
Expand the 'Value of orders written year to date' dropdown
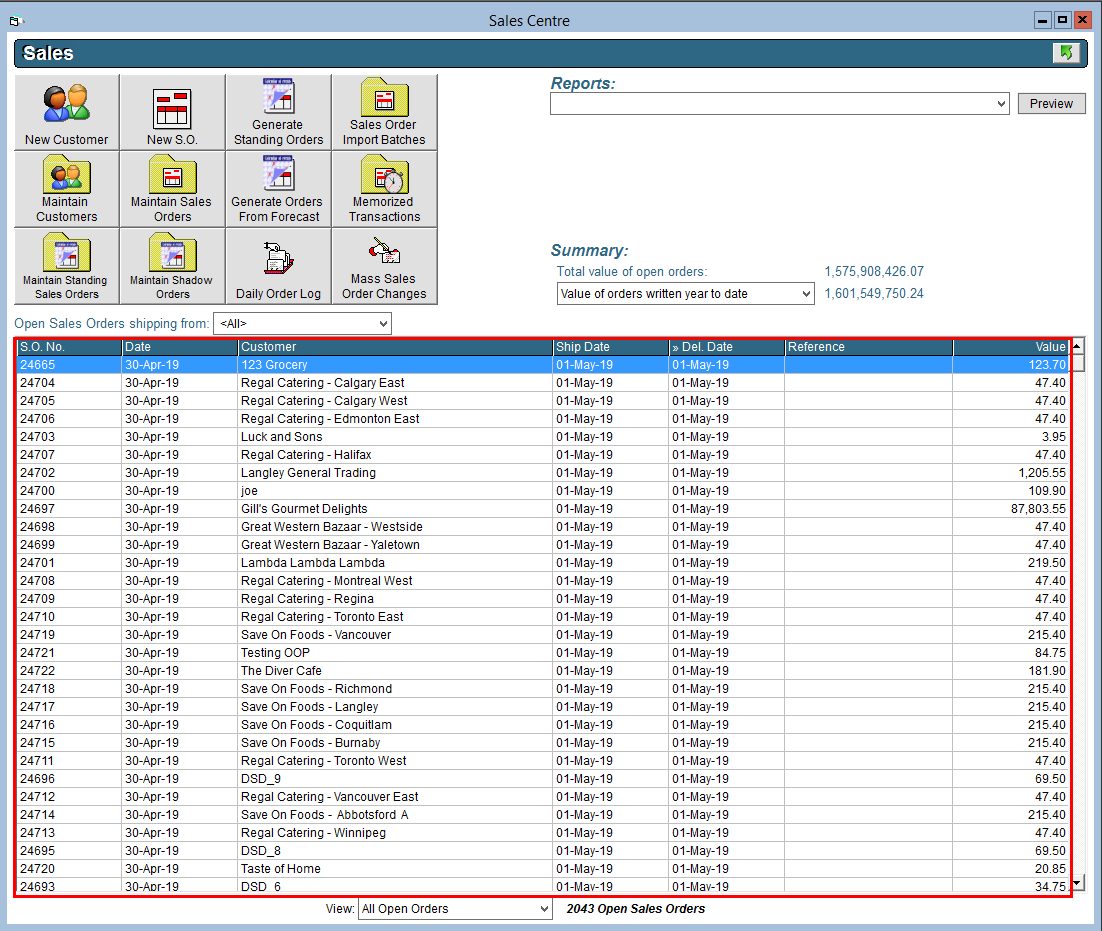pyautogui.click(x=806, y=294)
